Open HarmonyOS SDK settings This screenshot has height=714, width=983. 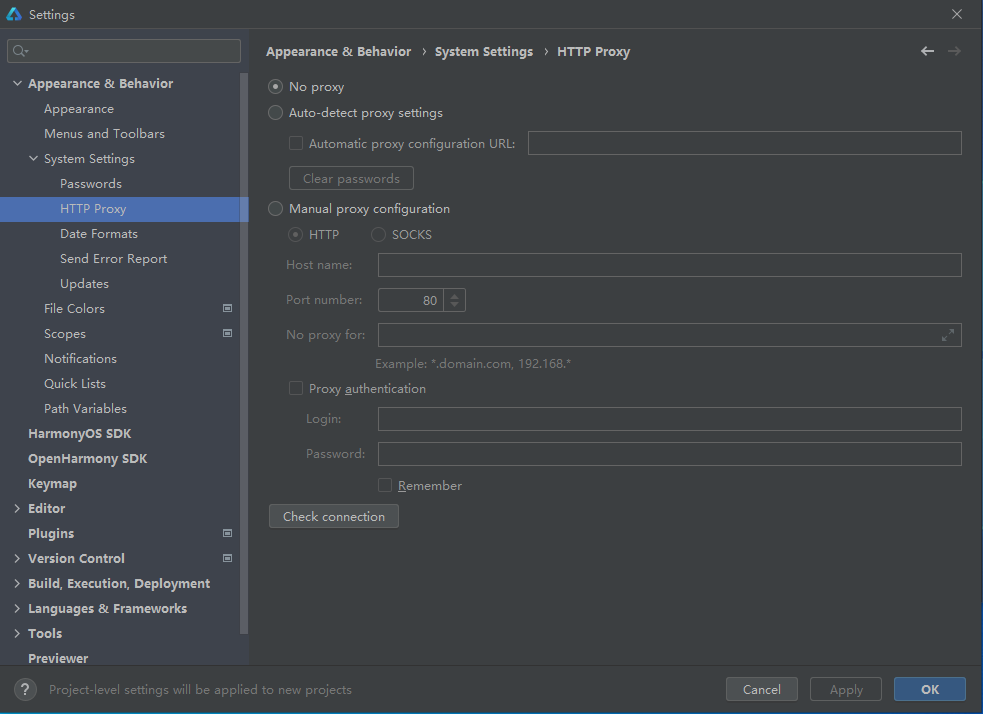[x=80, y=434]
